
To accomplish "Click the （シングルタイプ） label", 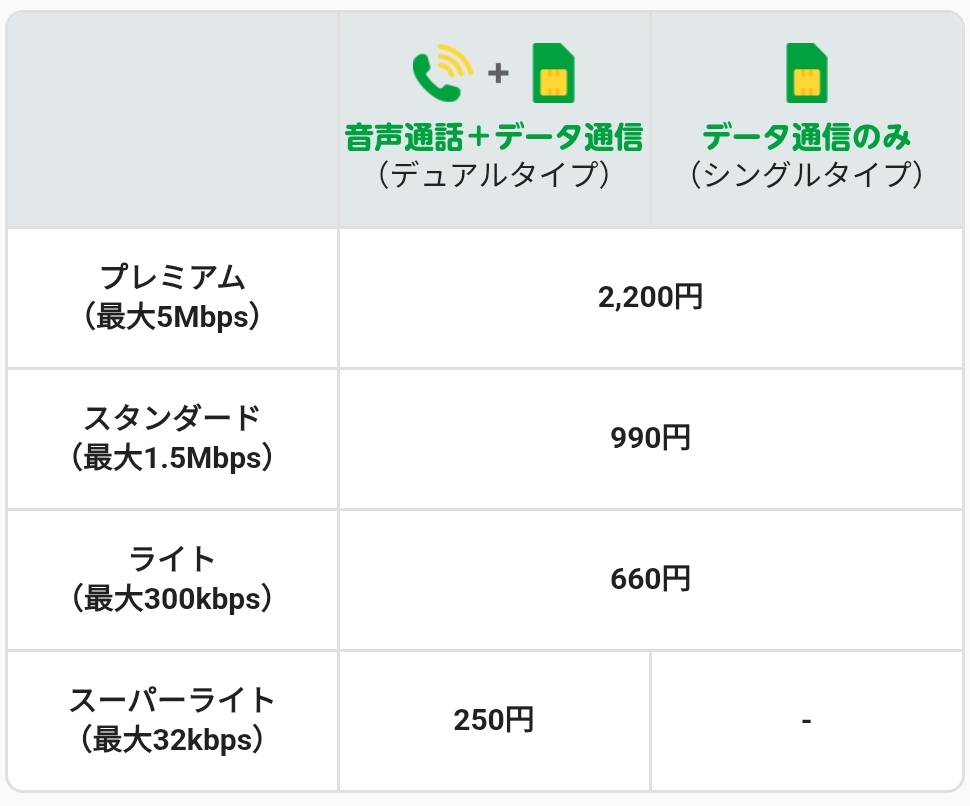I will [806, 175].
